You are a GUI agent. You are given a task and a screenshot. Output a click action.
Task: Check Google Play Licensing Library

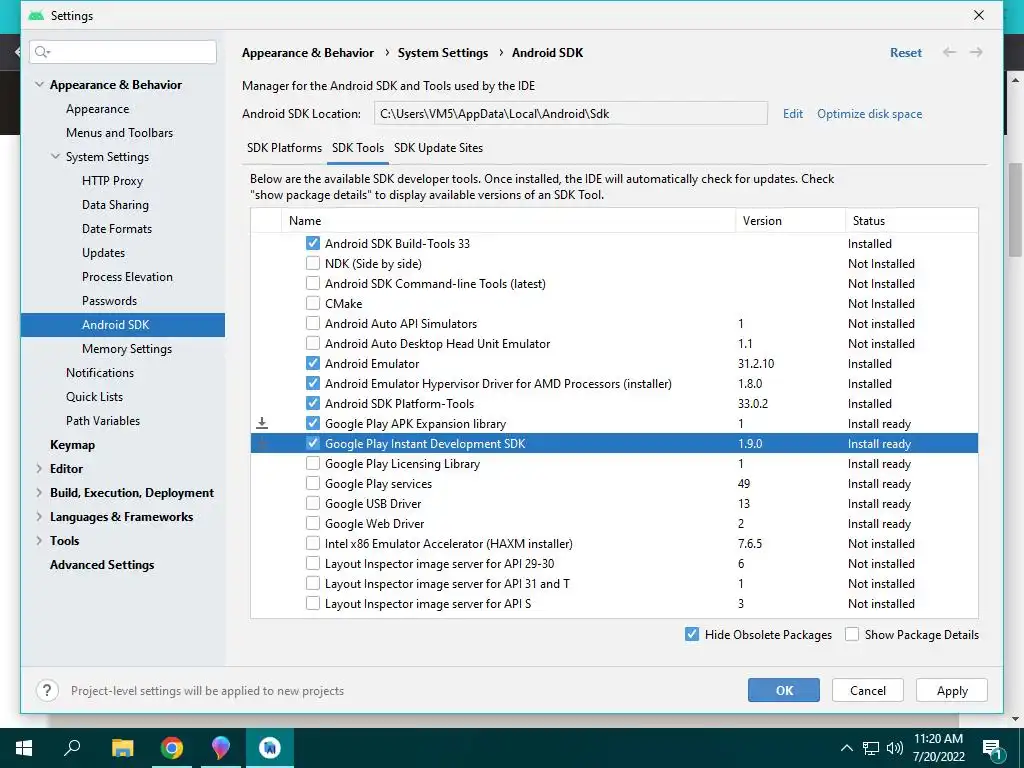(313, 463)
